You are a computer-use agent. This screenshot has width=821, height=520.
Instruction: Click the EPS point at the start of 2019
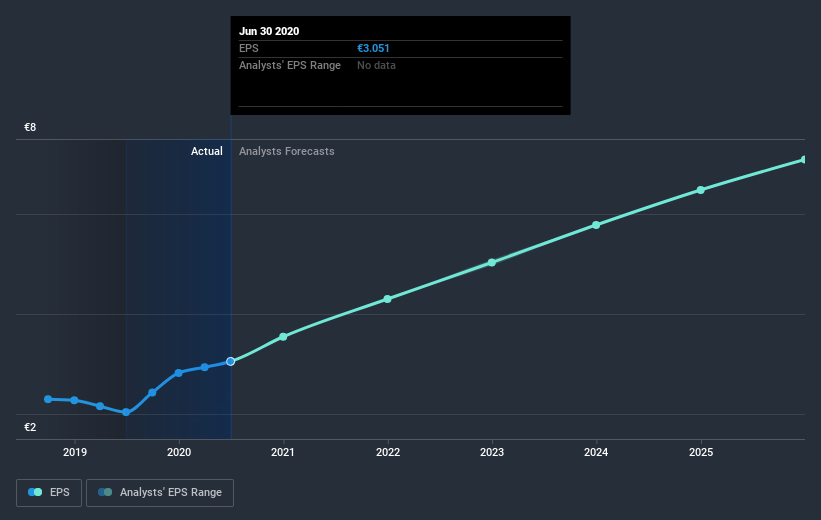coord(74,400)
